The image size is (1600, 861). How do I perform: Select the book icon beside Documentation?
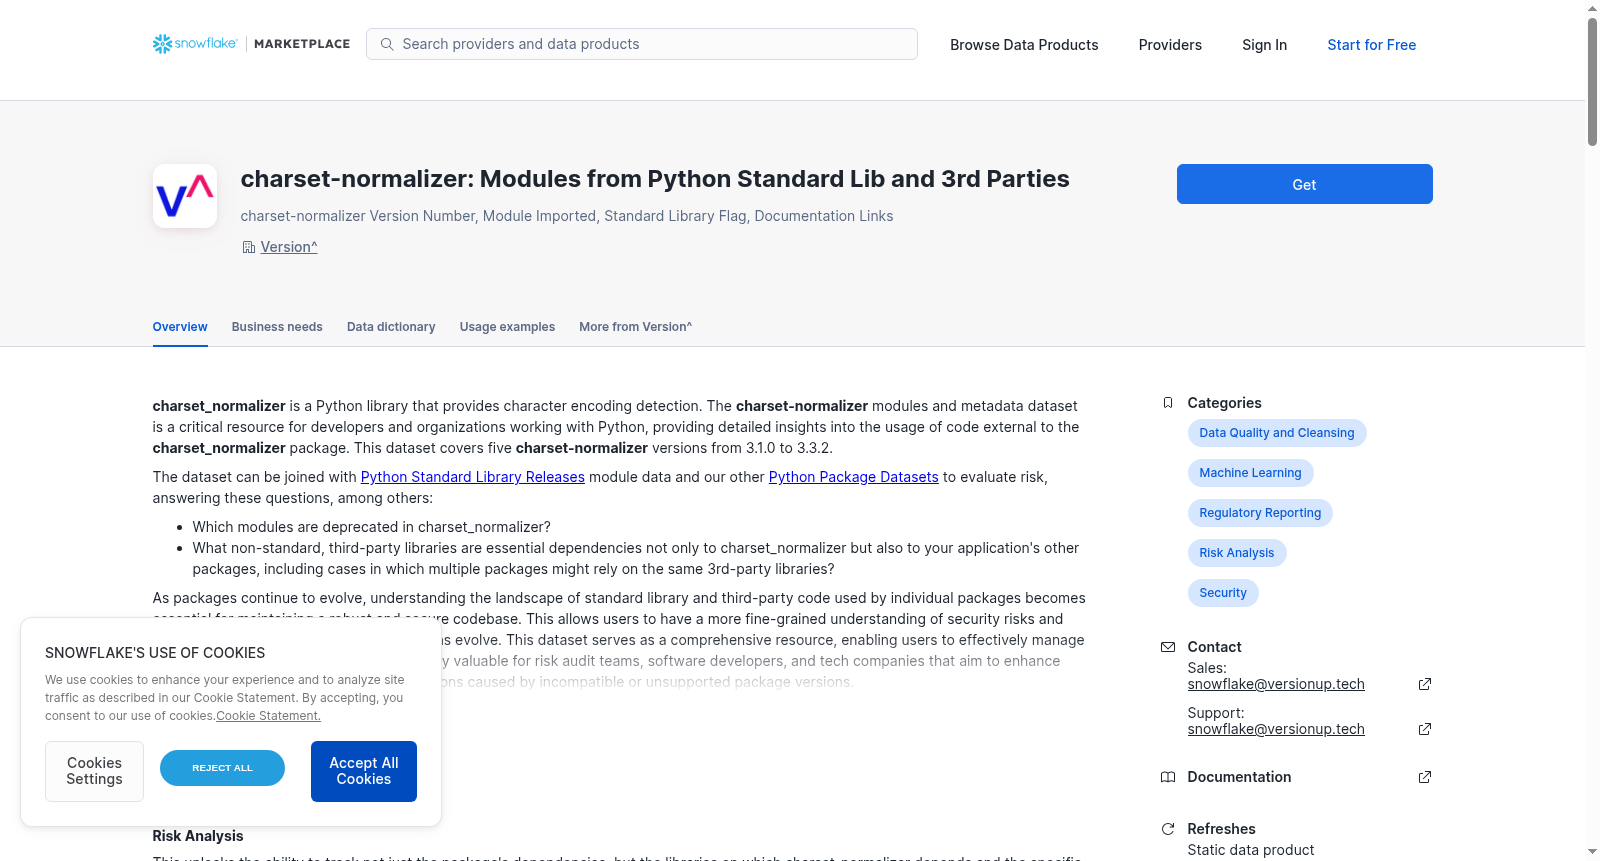(1168, 777)
